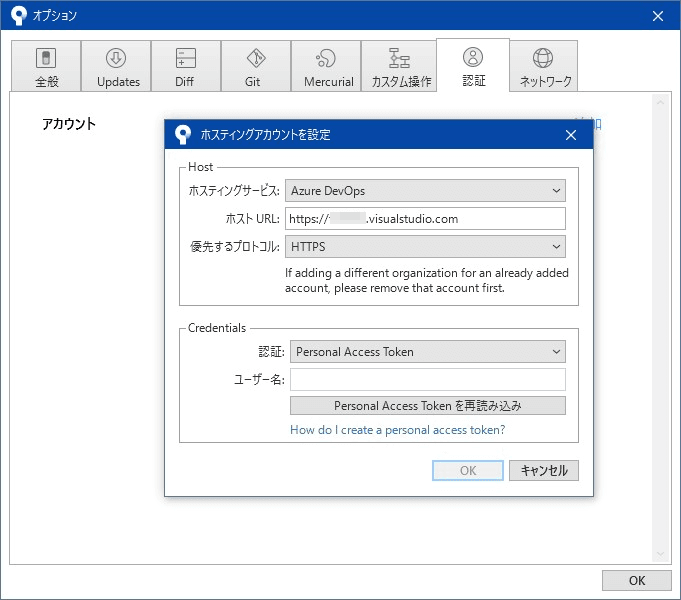Click the 認証 person icon
The image size is (681, 600).
pos(473,57)
